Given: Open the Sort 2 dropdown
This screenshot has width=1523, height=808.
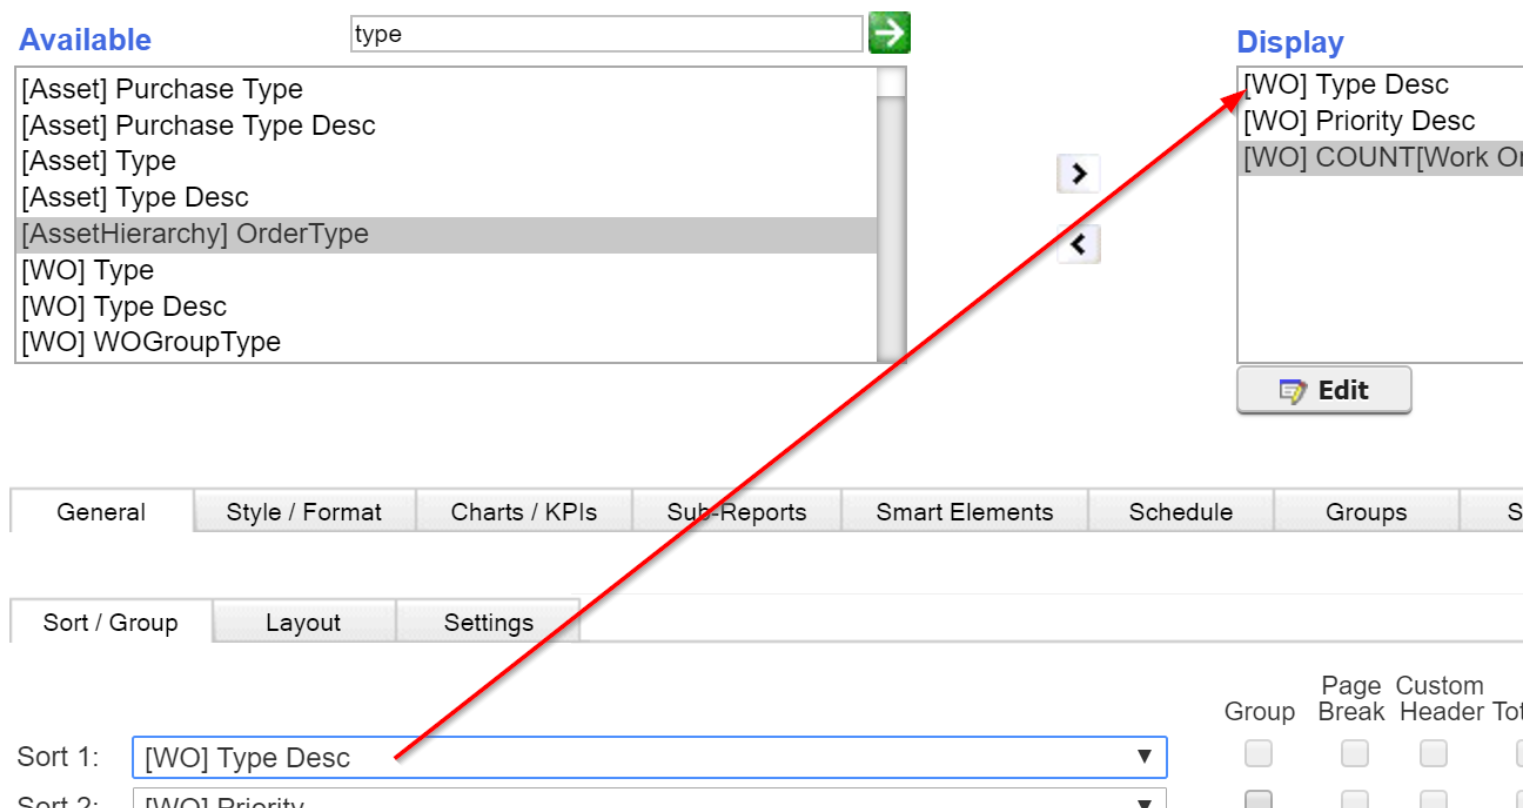Looking at the screenshot, I should coord(1144,801).
